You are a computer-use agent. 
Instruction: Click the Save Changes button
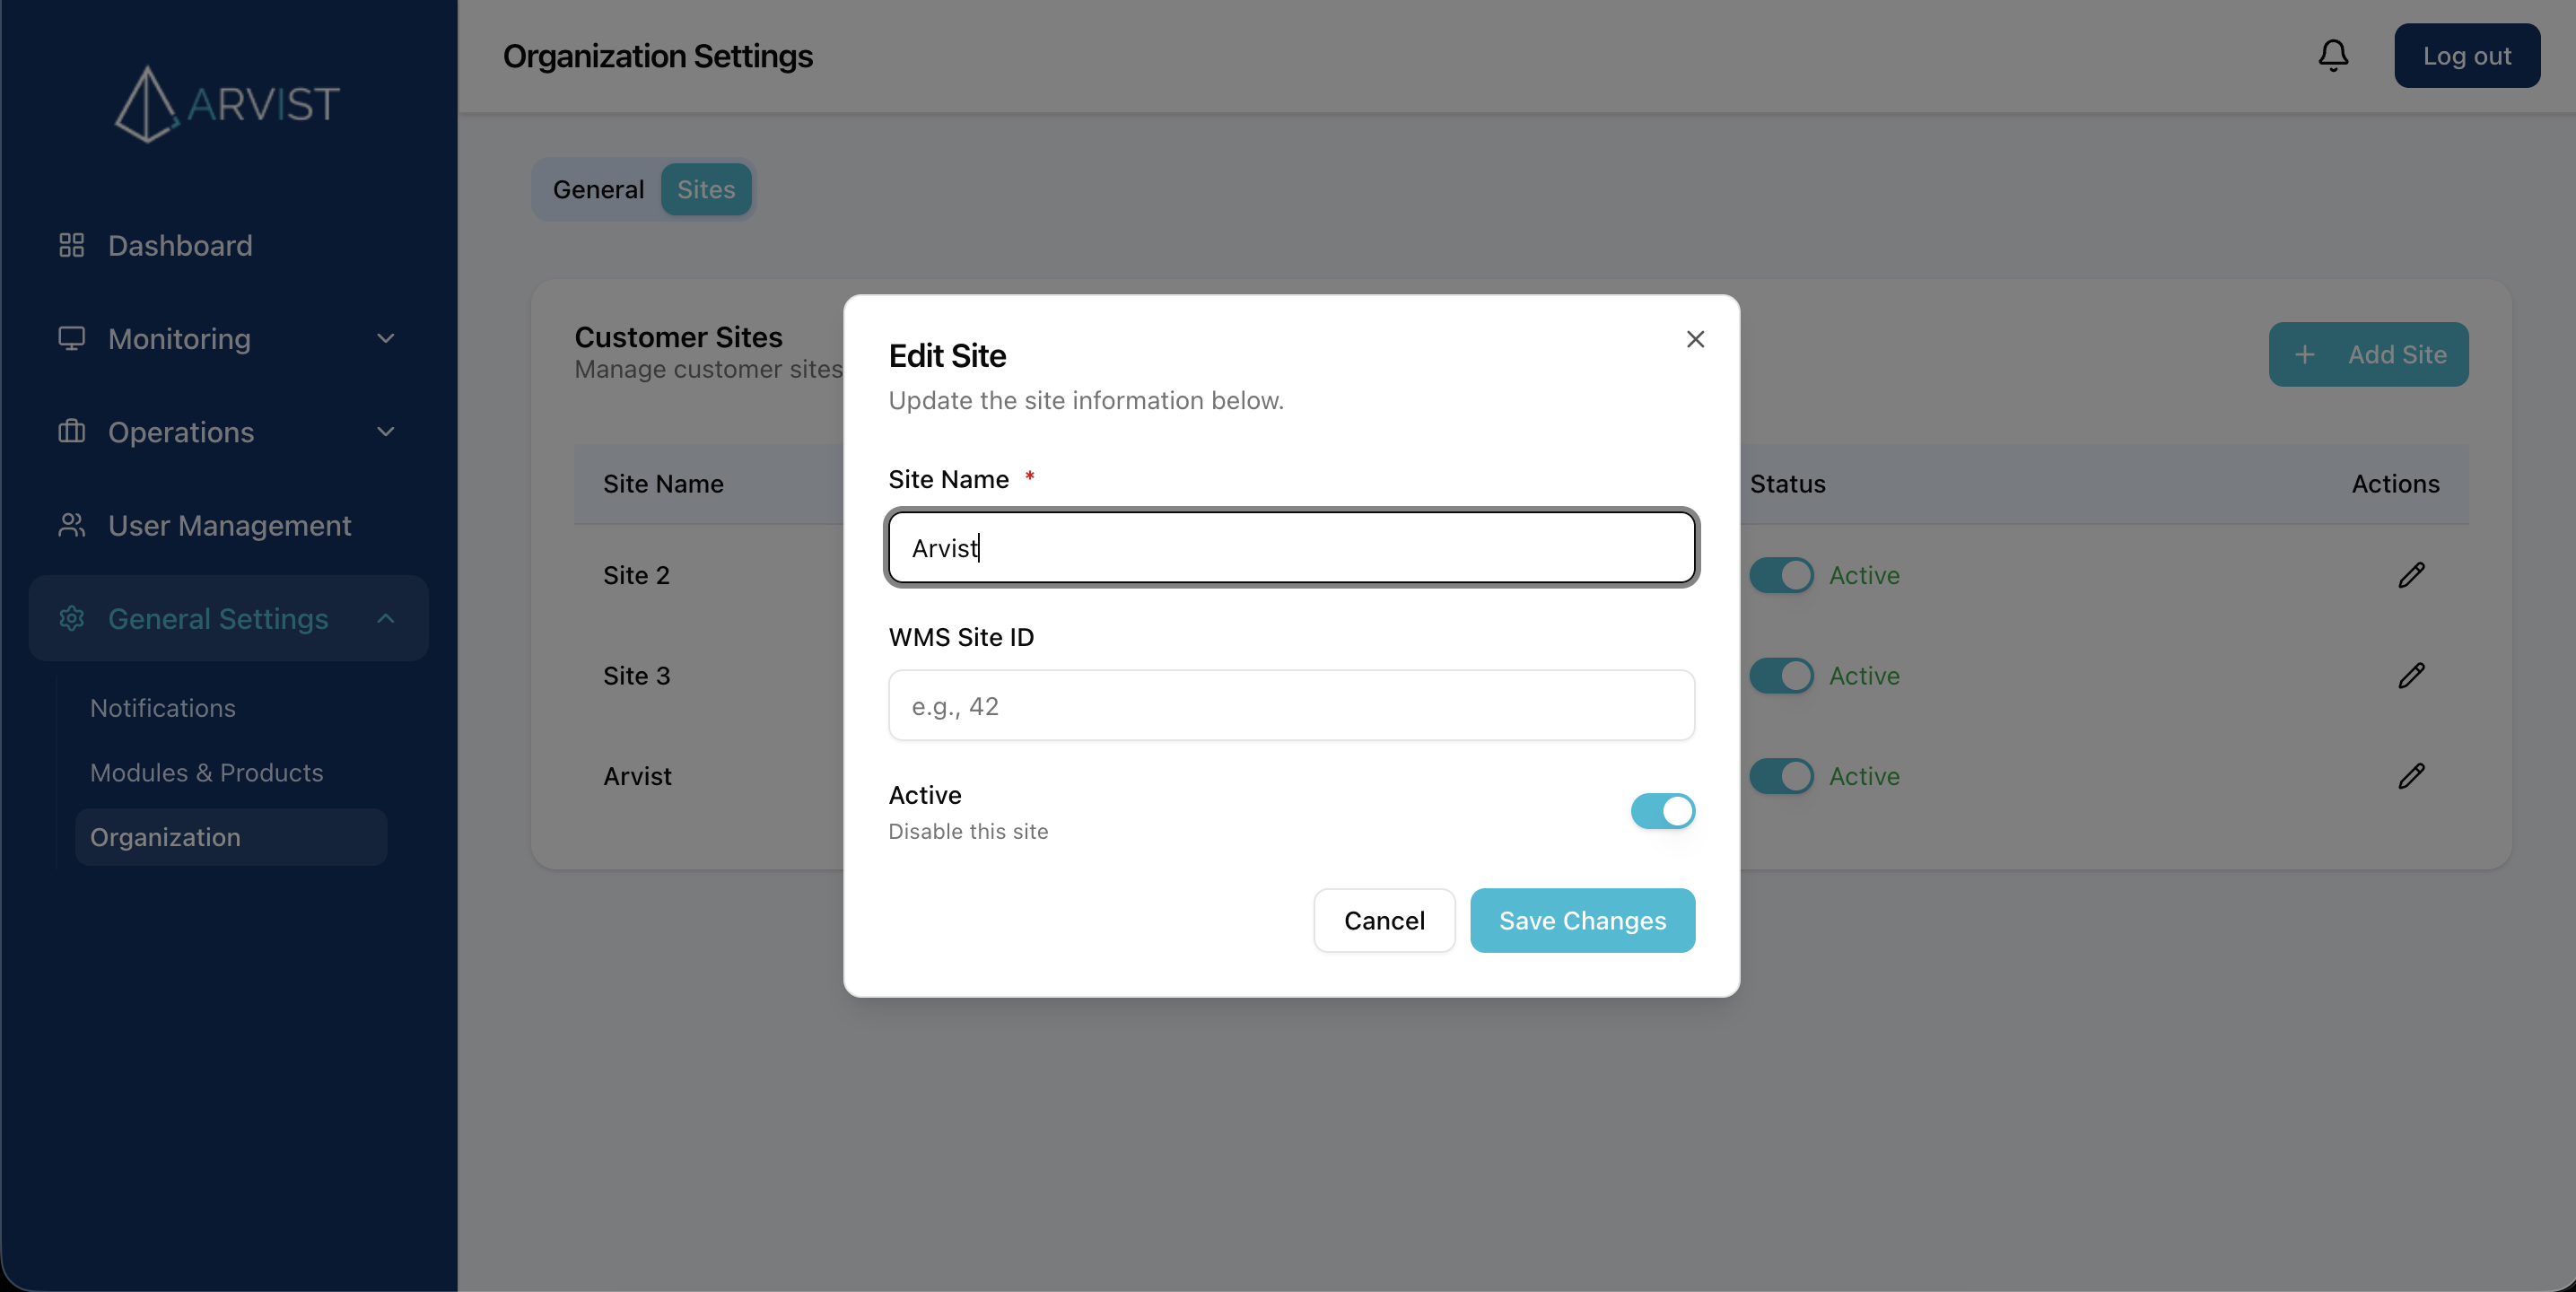1582,920
